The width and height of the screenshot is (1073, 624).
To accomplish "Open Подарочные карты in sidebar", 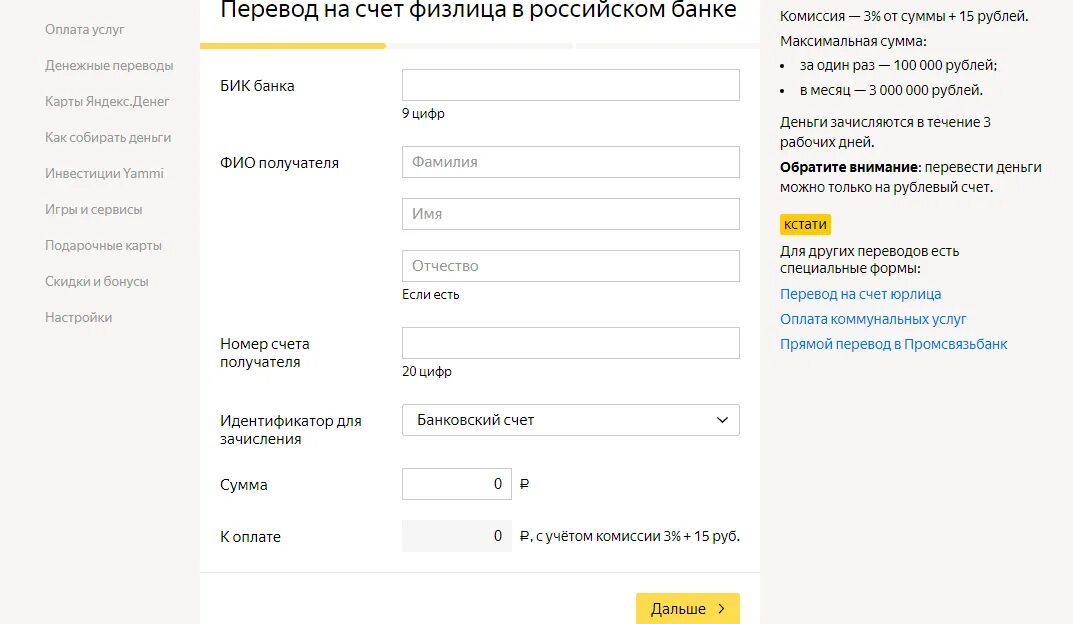I will pos(103,246).
